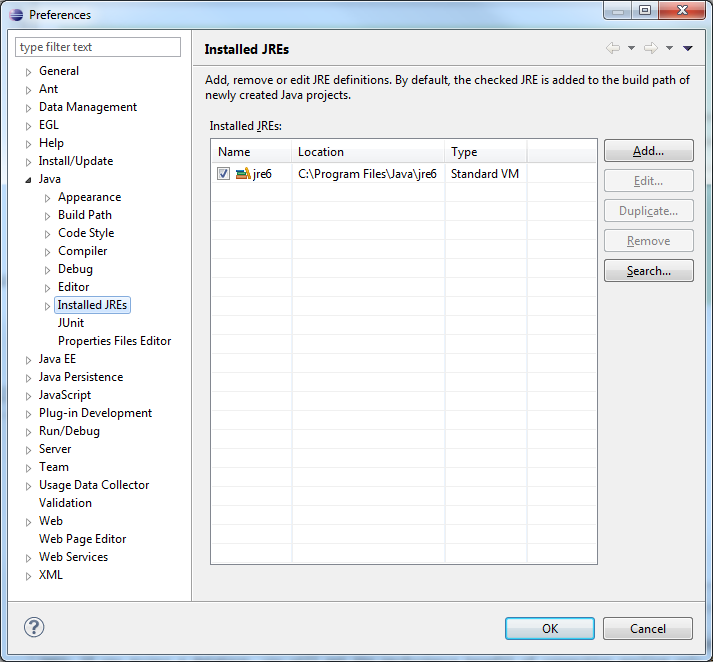The height and width of the screenshot is (662, 713).
Task: Click the type filter text field
Action: click(x=98, y=47)
